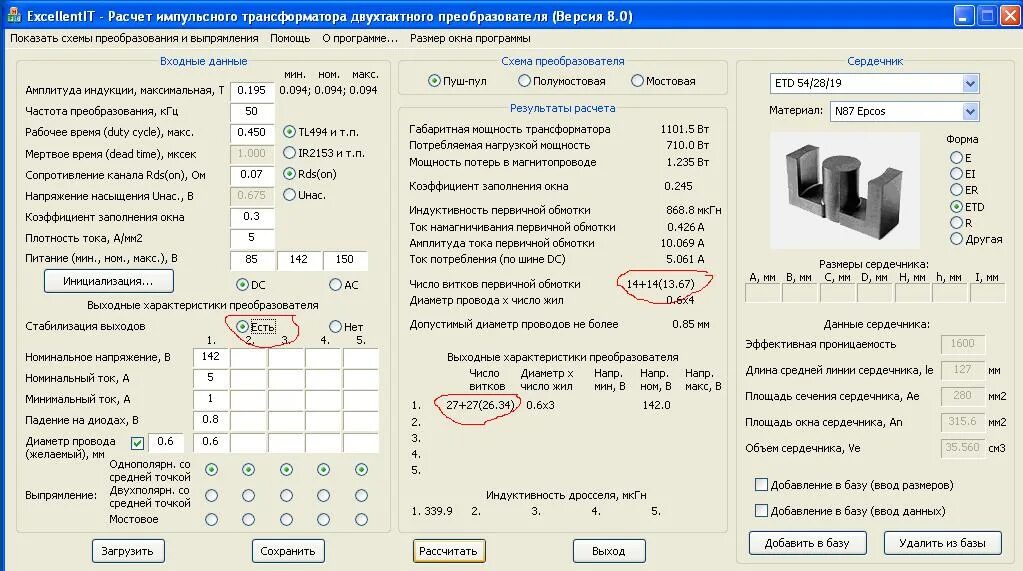Open the 'Показать схемы преобразования и выпрямления' menu
The image size is (1023, 571).
[134, 39]
